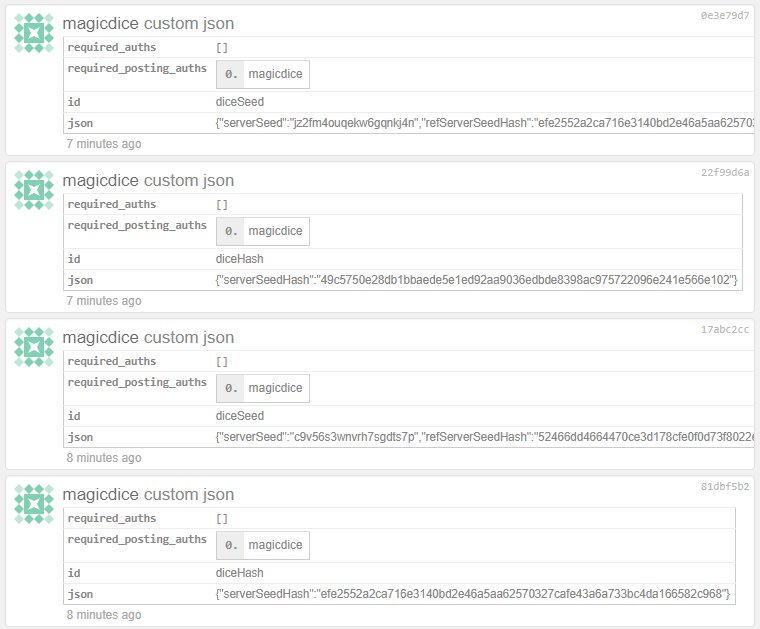Click json with serverSeed c9v56s3wnvrh7sgdts7p
The width and height of the screenshot is (760, 629).
[485, 437]
